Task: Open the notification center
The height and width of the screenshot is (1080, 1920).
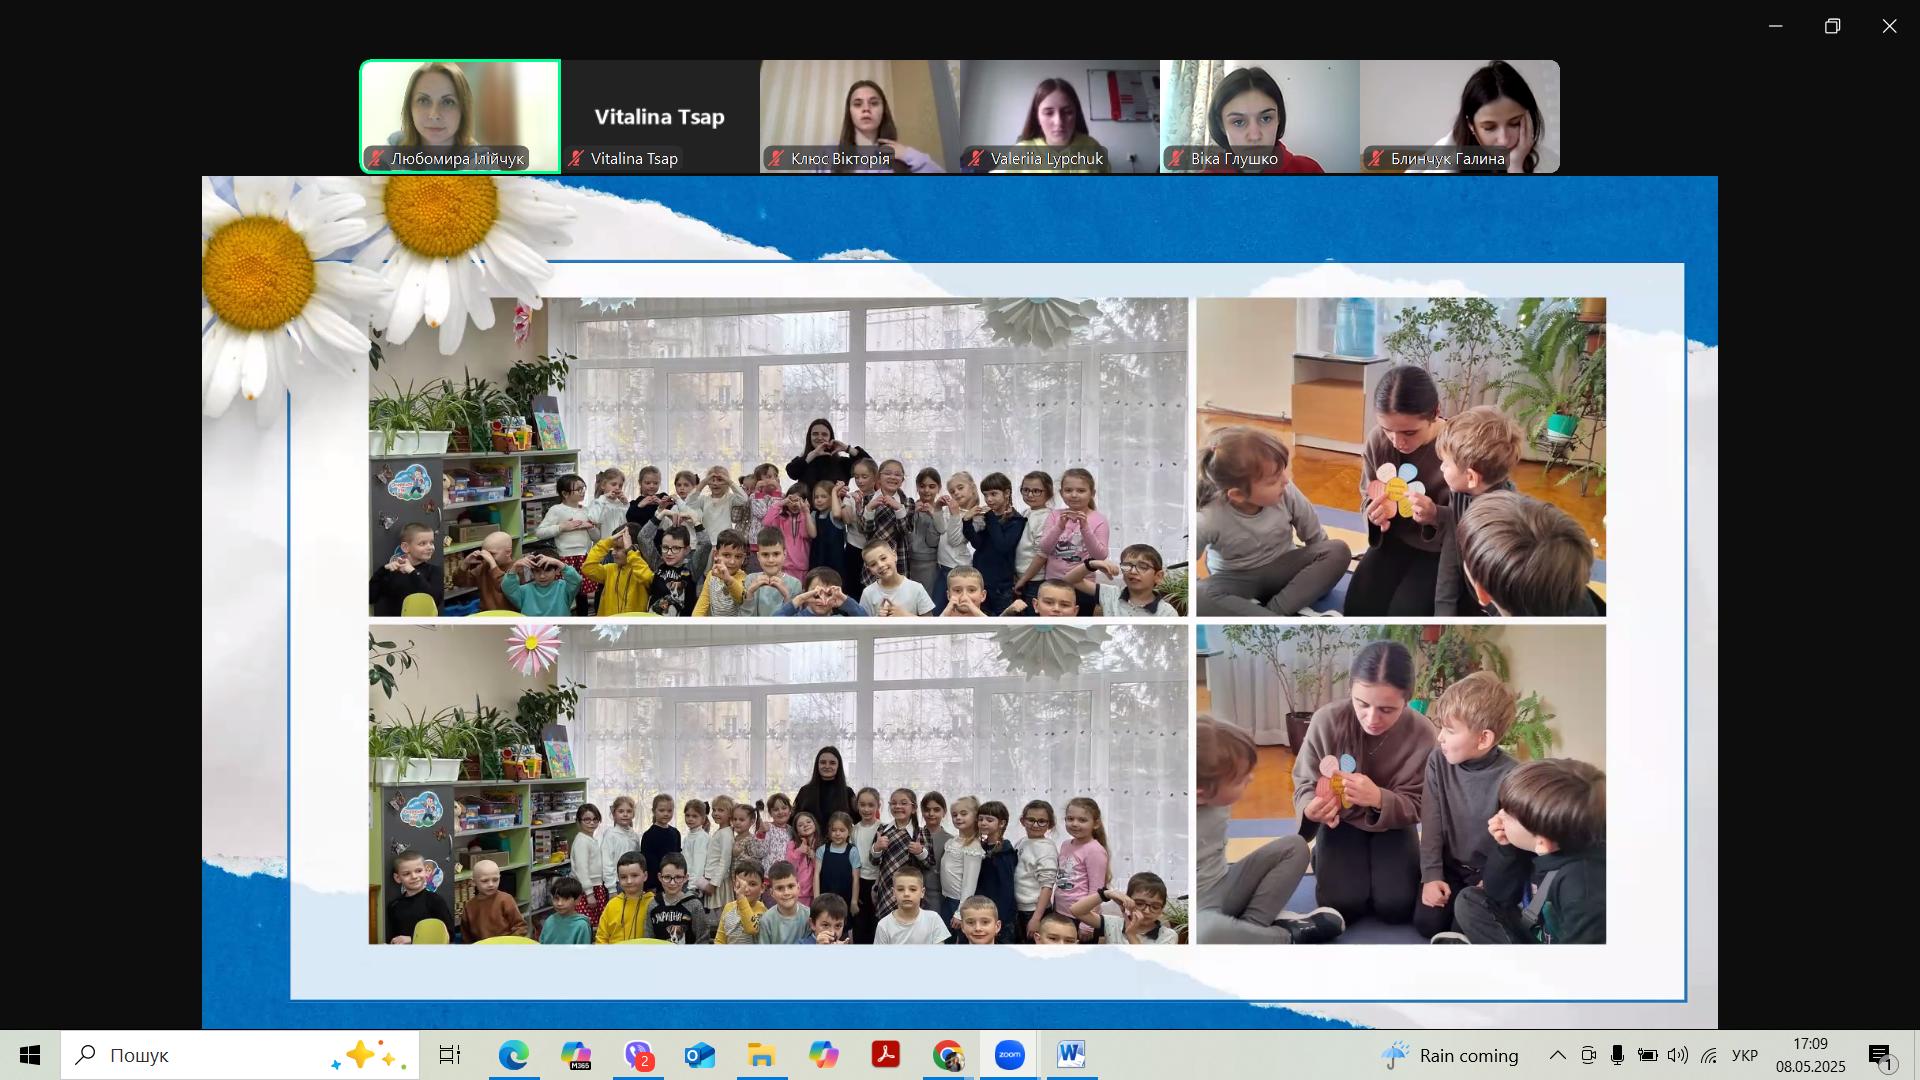Action: 1882,1055
